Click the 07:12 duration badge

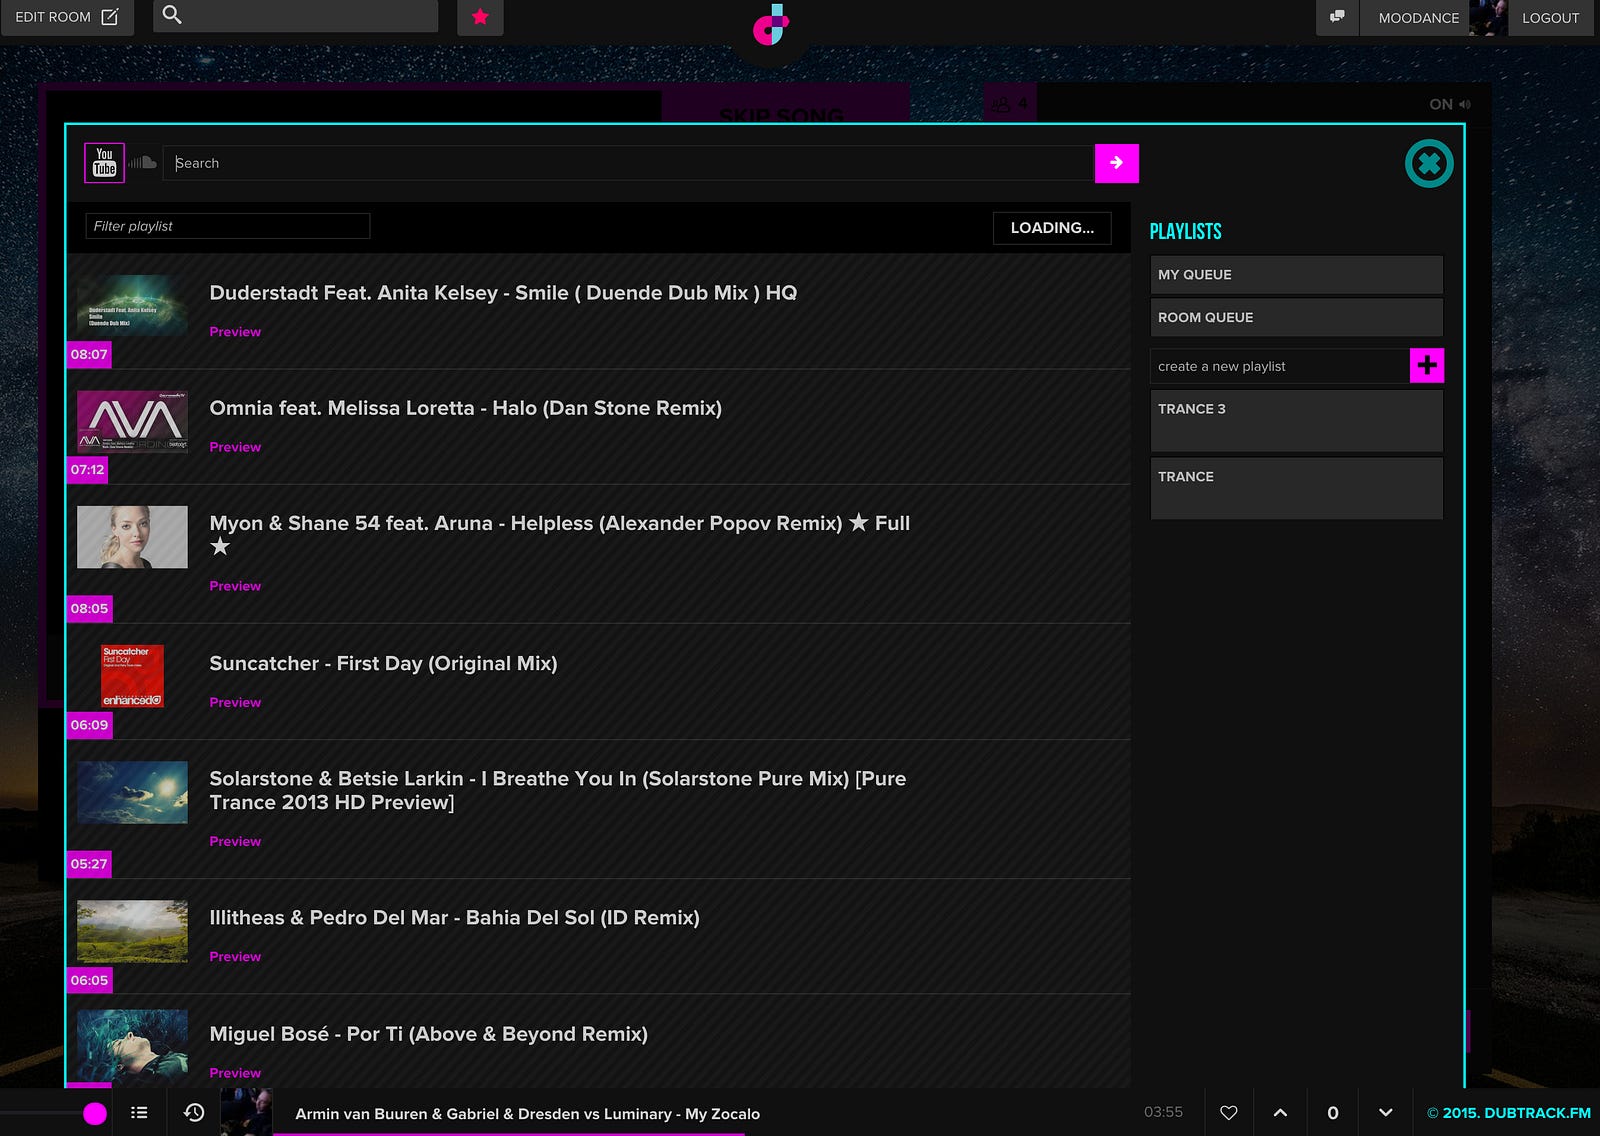point(87,469)
